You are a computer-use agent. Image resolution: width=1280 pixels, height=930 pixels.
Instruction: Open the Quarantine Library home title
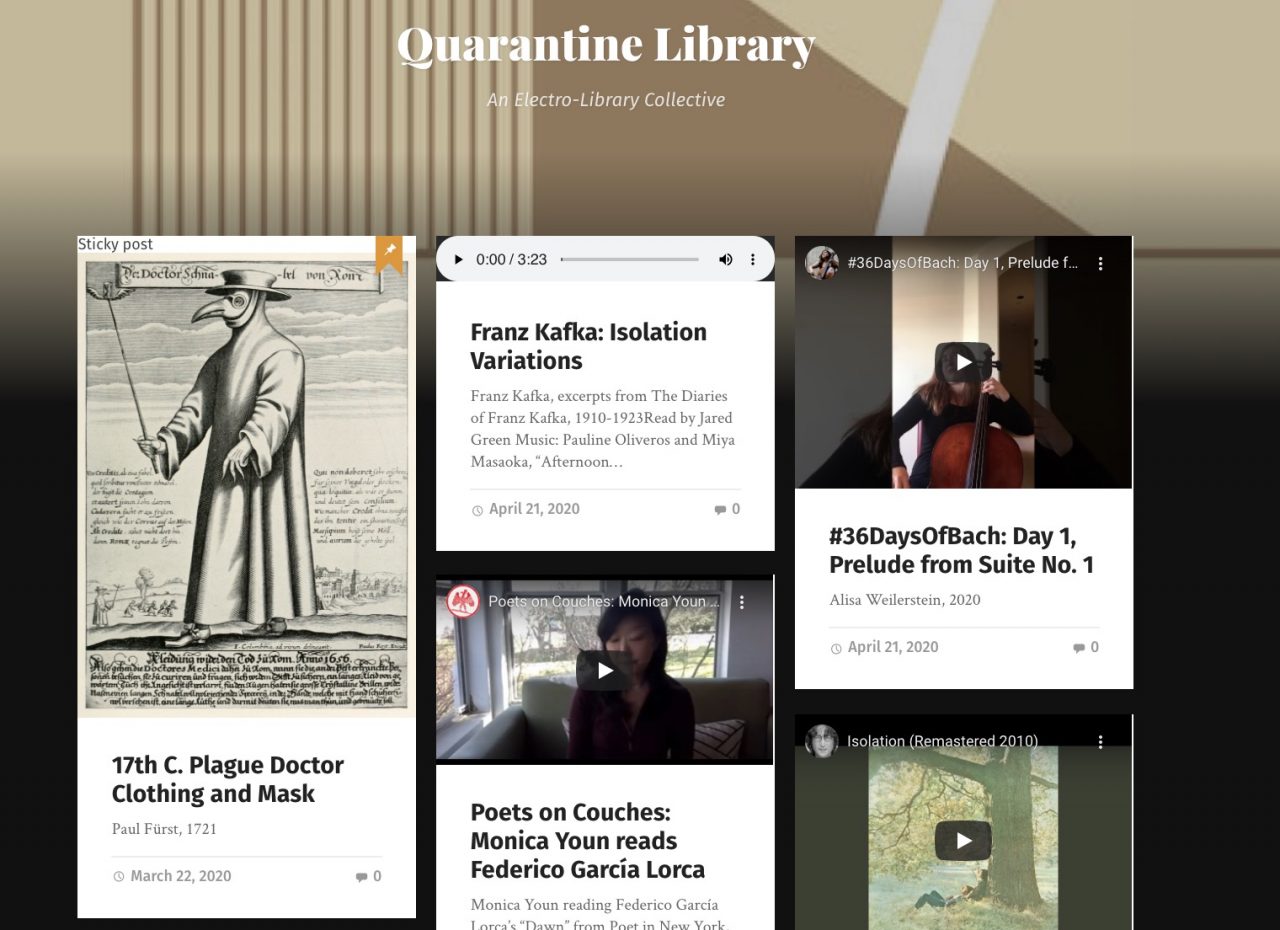(606, 45)
